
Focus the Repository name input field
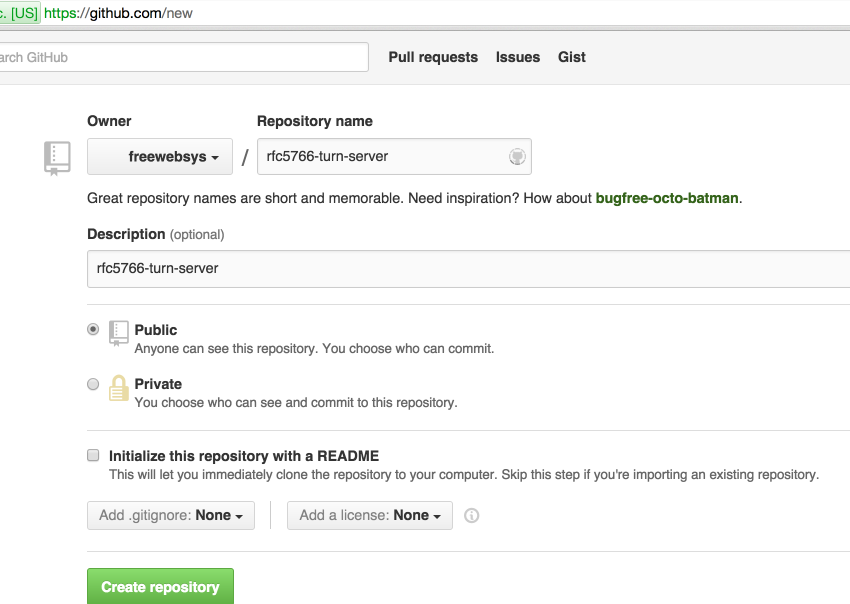(394, 157)
